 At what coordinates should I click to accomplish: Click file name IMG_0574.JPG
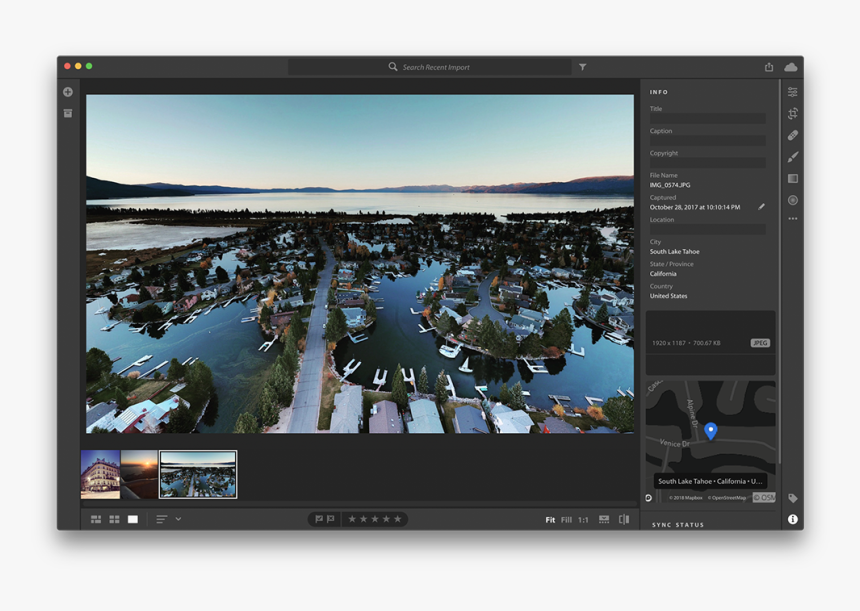click(670, 185)
